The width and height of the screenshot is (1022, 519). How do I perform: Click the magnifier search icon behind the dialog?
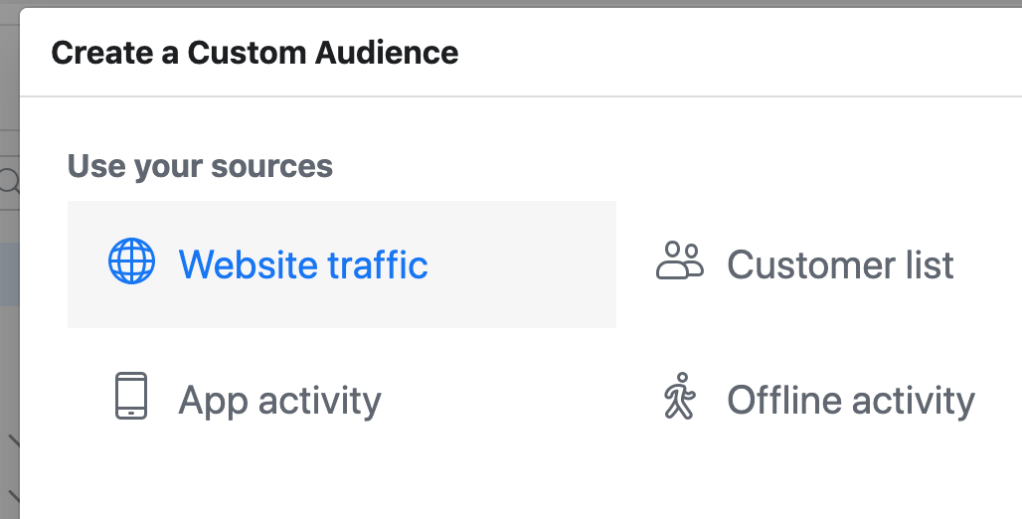pos(10,182)
